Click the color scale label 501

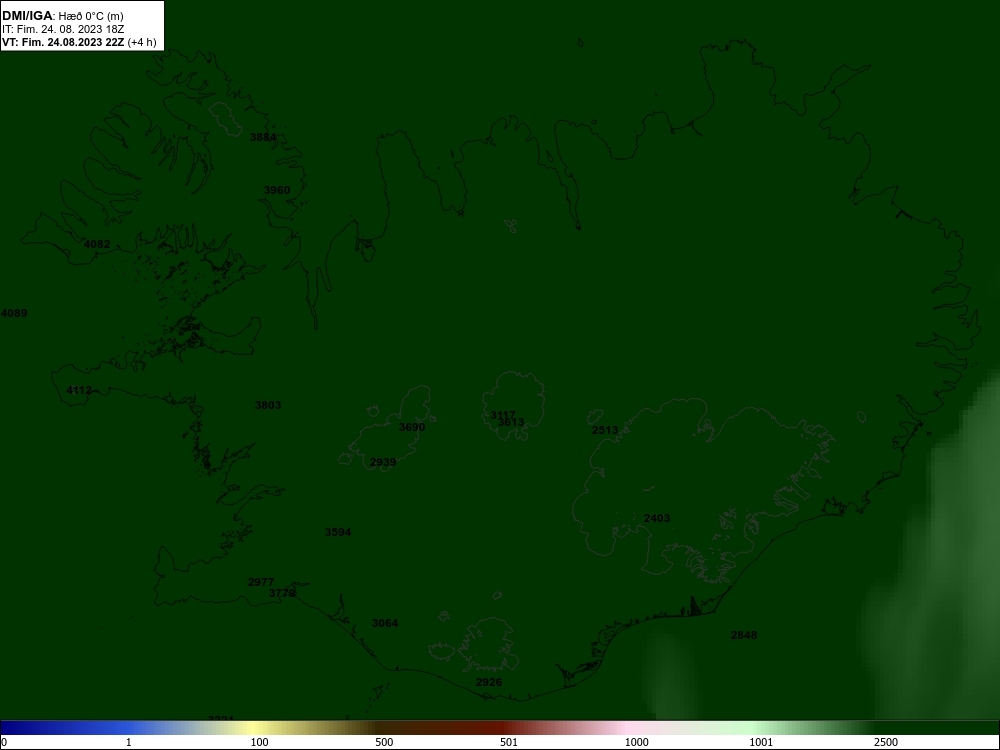(509, 742)
